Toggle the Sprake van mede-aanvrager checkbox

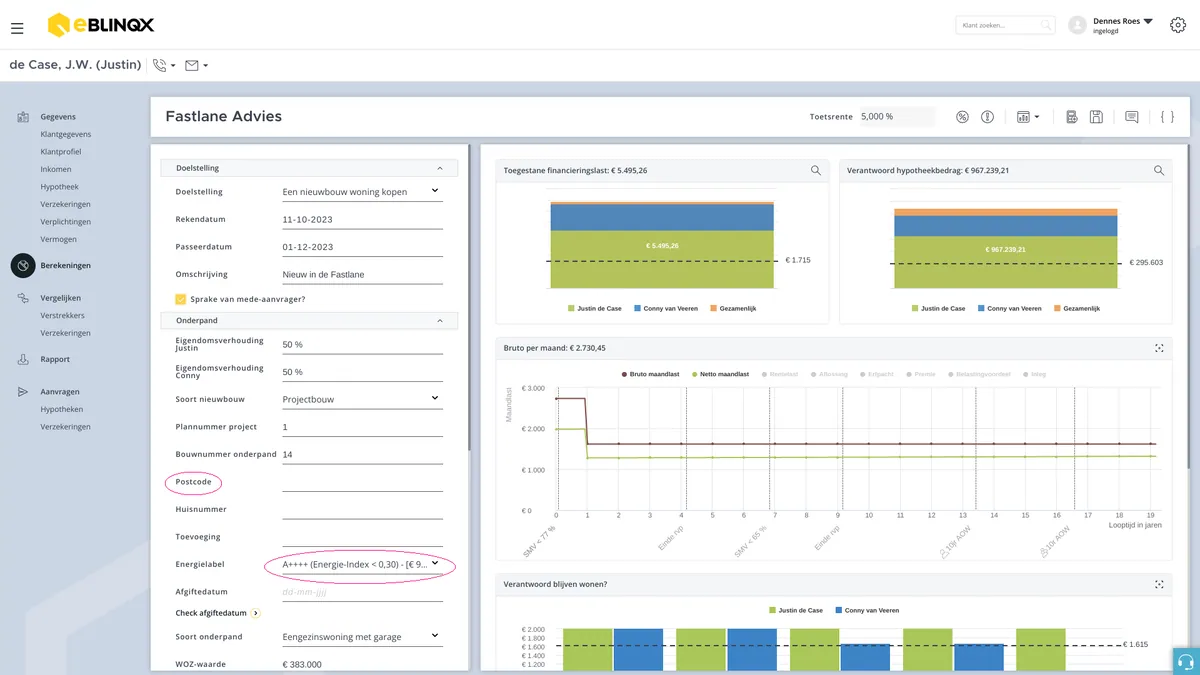(181, 299)
